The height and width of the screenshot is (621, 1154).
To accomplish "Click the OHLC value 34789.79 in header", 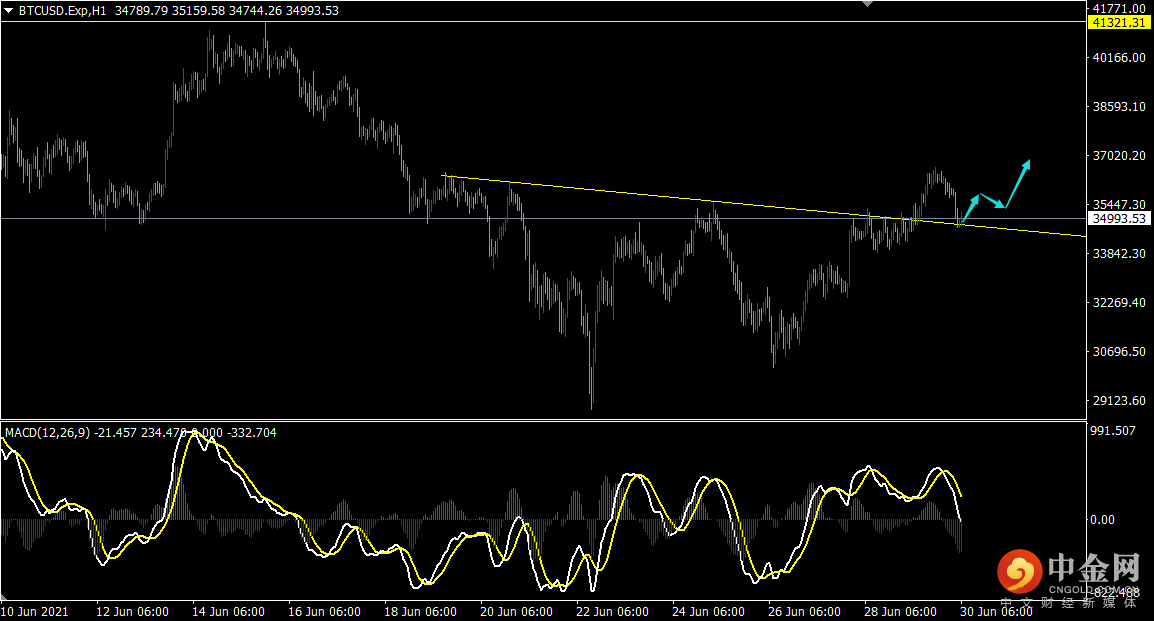I will coord(142,11).
